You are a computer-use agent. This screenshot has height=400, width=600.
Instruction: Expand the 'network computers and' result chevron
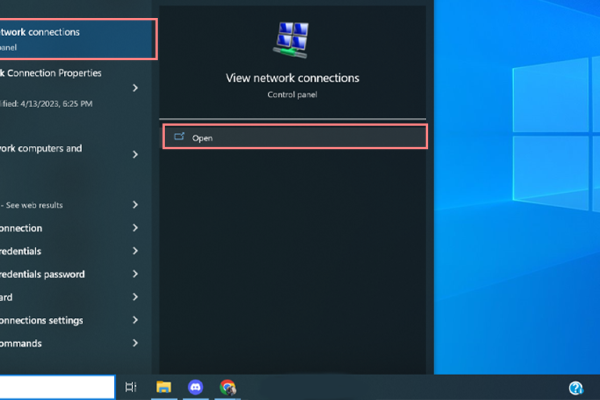(135, 155)
